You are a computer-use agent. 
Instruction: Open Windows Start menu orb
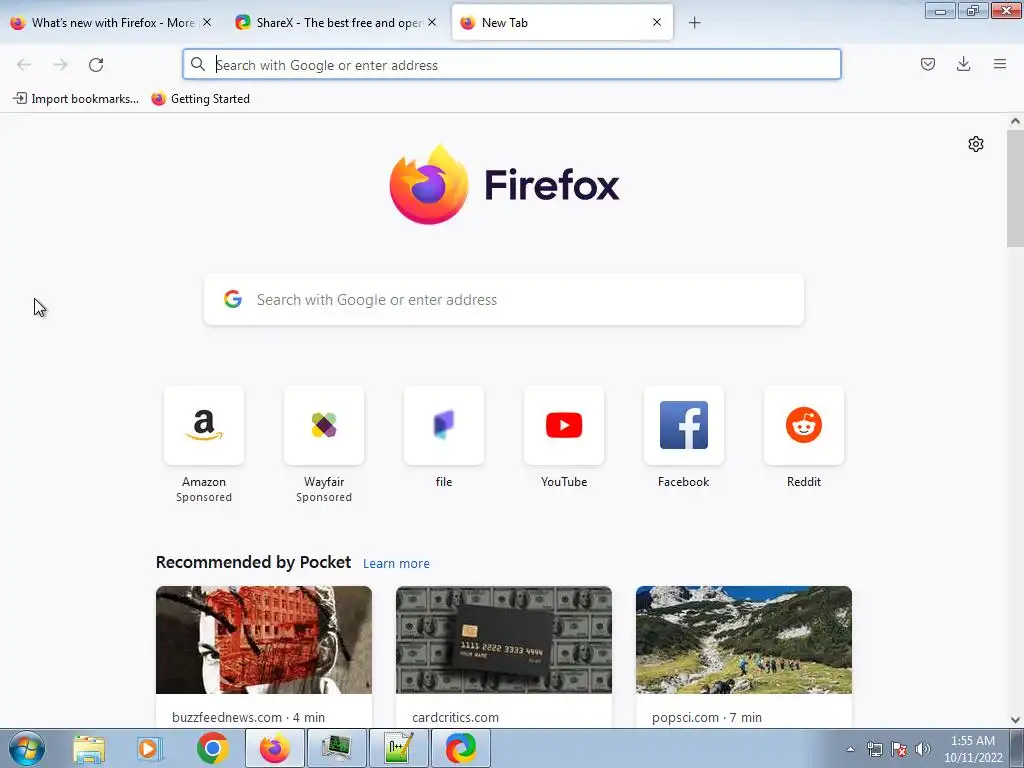pos(27,748)
